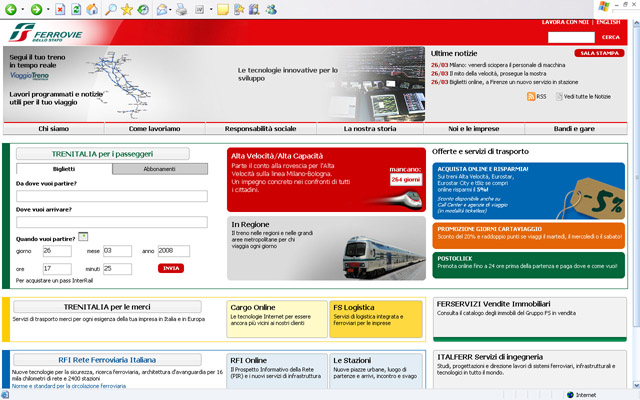Screen dimensions: 640x400
Task: Click the SALA STAMPA button
Action: coord(599,53)
